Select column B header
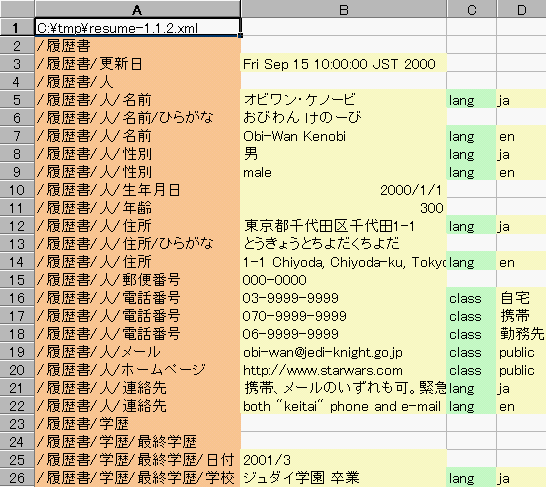546x487 pixels. coord(343,9)
